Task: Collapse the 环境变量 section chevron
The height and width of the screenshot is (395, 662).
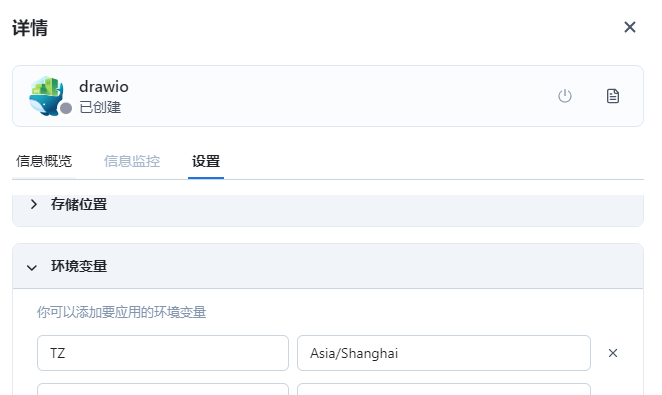Action: point(32,268)
